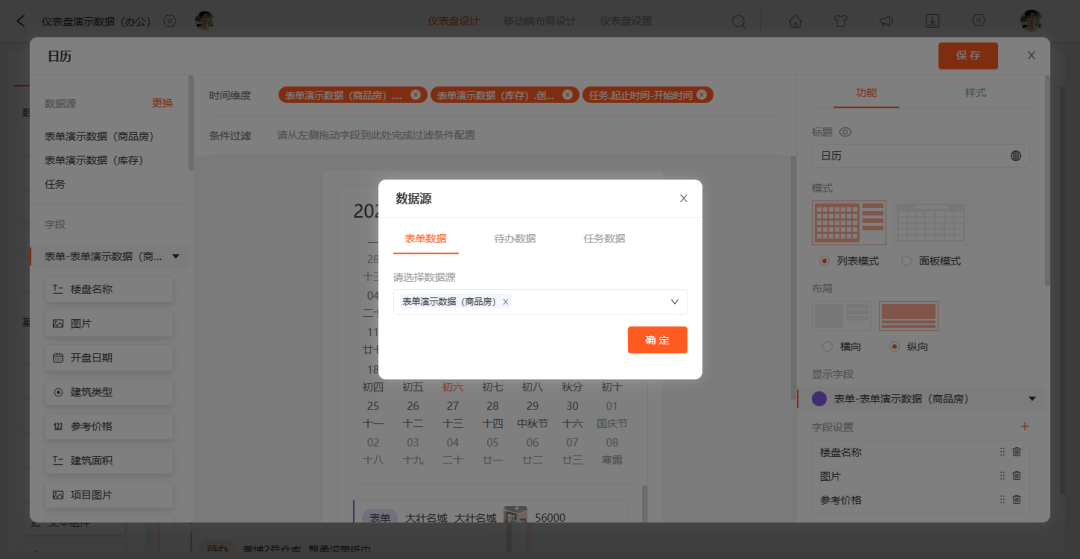The height and width of the screenshot is (559, 1080).
Task: Open the 仪表盘设计 tab
Action: (453, 21)
